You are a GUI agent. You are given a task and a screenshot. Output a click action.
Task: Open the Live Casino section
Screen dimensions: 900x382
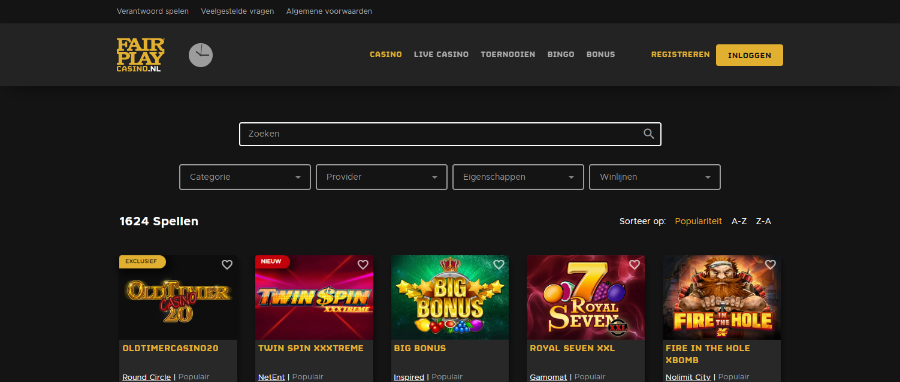pos(441,54)
